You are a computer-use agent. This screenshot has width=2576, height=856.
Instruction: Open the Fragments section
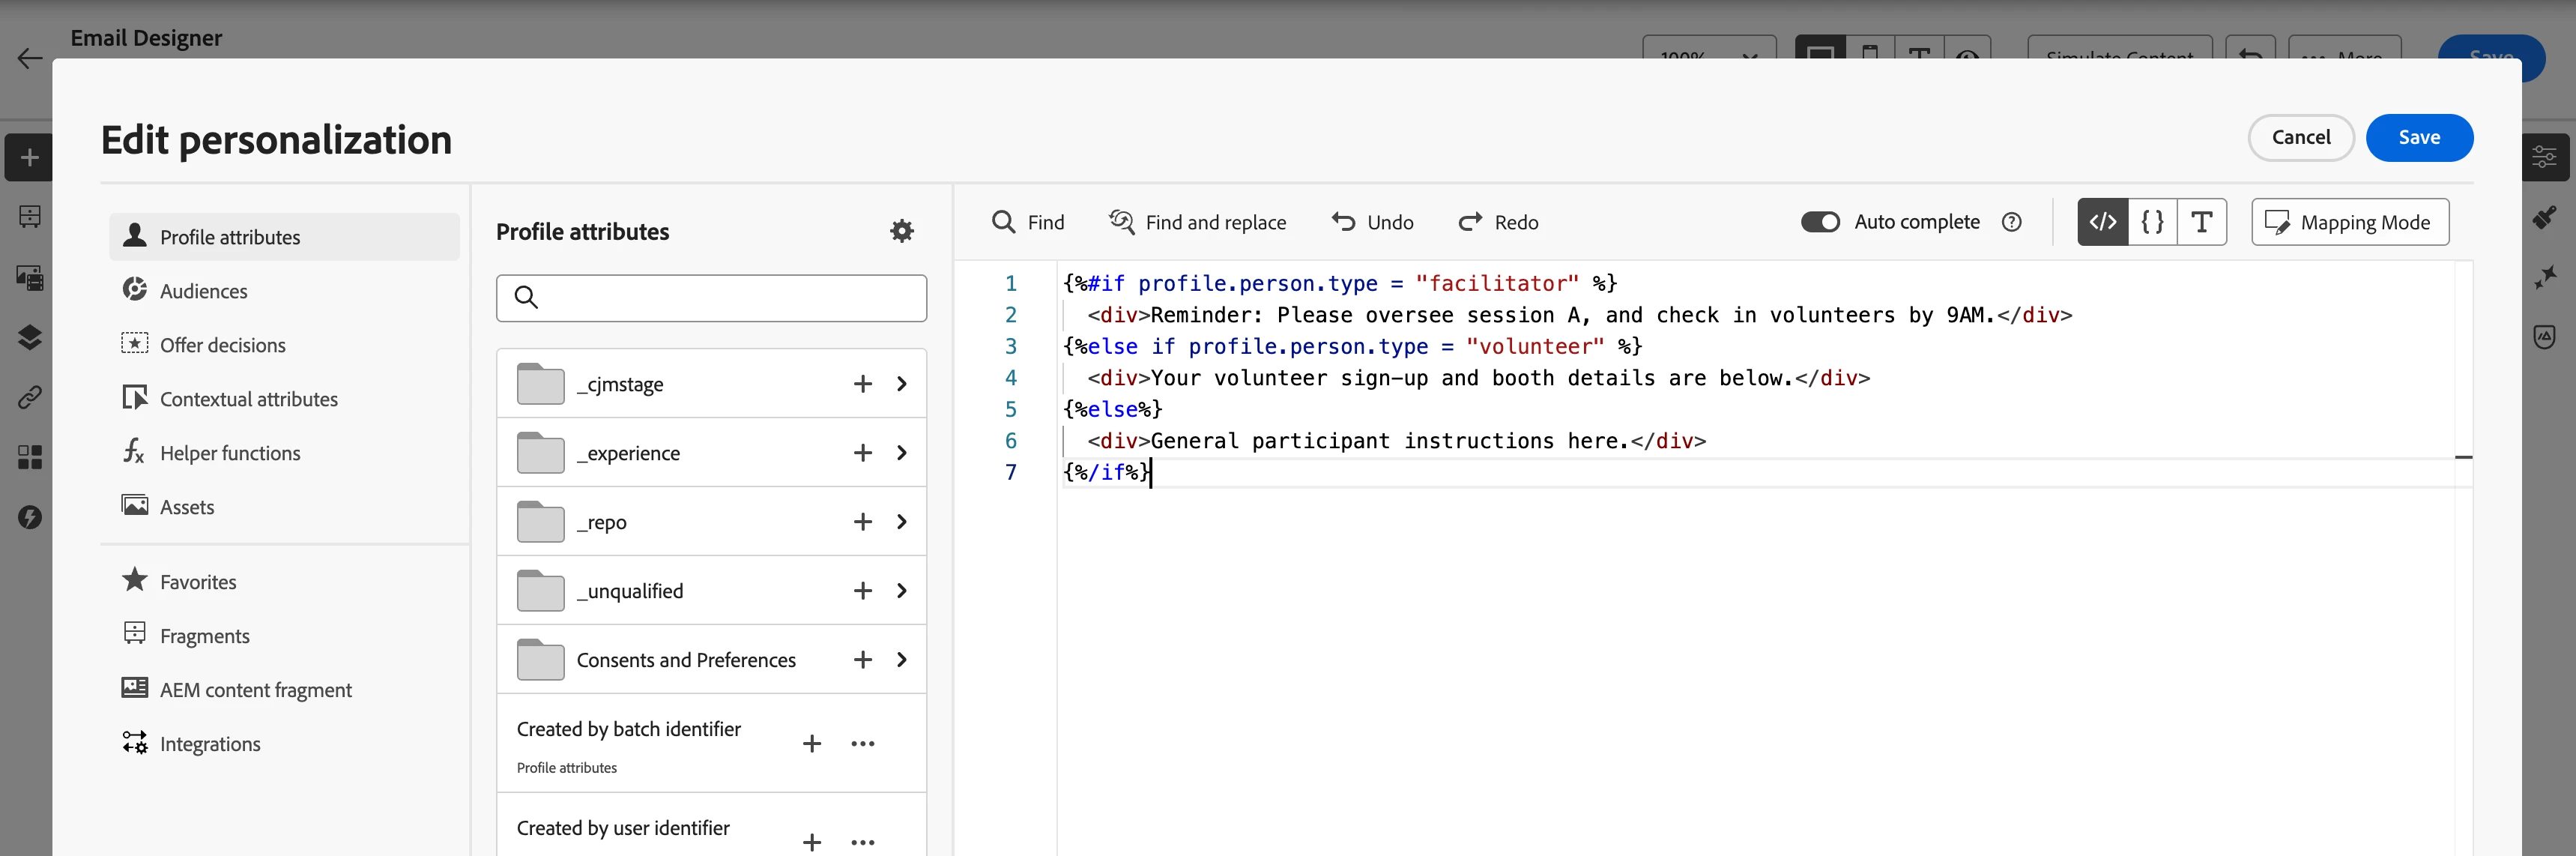204,636
